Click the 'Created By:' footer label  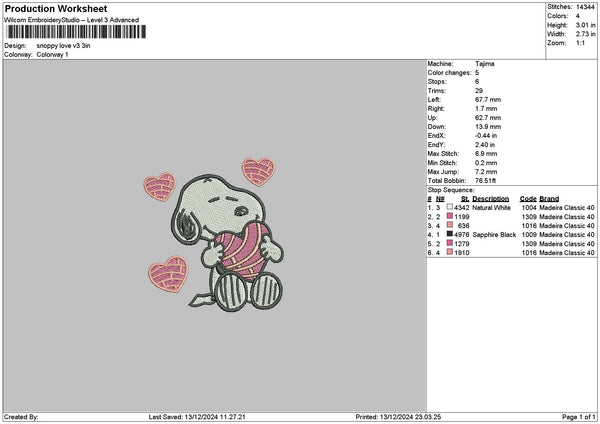tap(21, 417)
